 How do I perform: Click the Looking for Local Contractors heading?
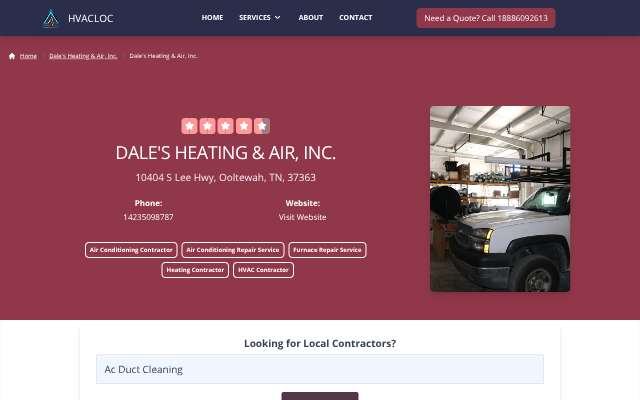tap(320, 343)
